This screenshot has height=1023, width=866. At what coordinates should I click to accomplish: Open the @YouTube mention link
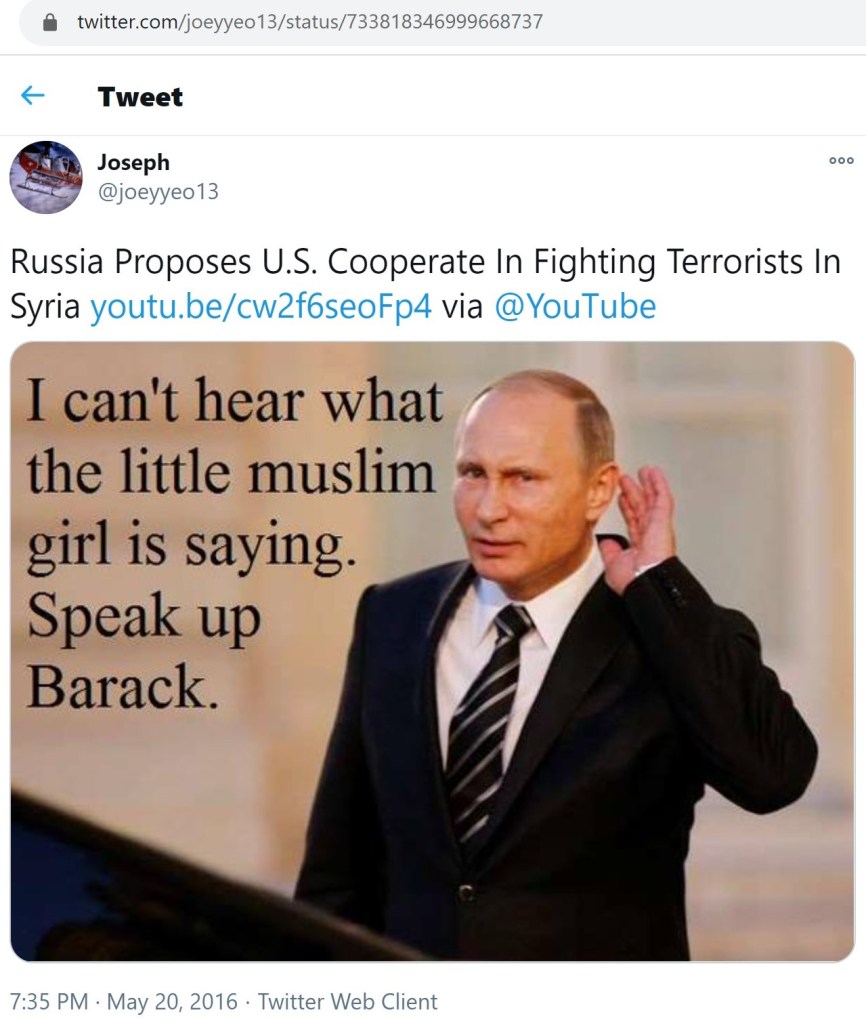pyautogui.click(x=575, y=306)
